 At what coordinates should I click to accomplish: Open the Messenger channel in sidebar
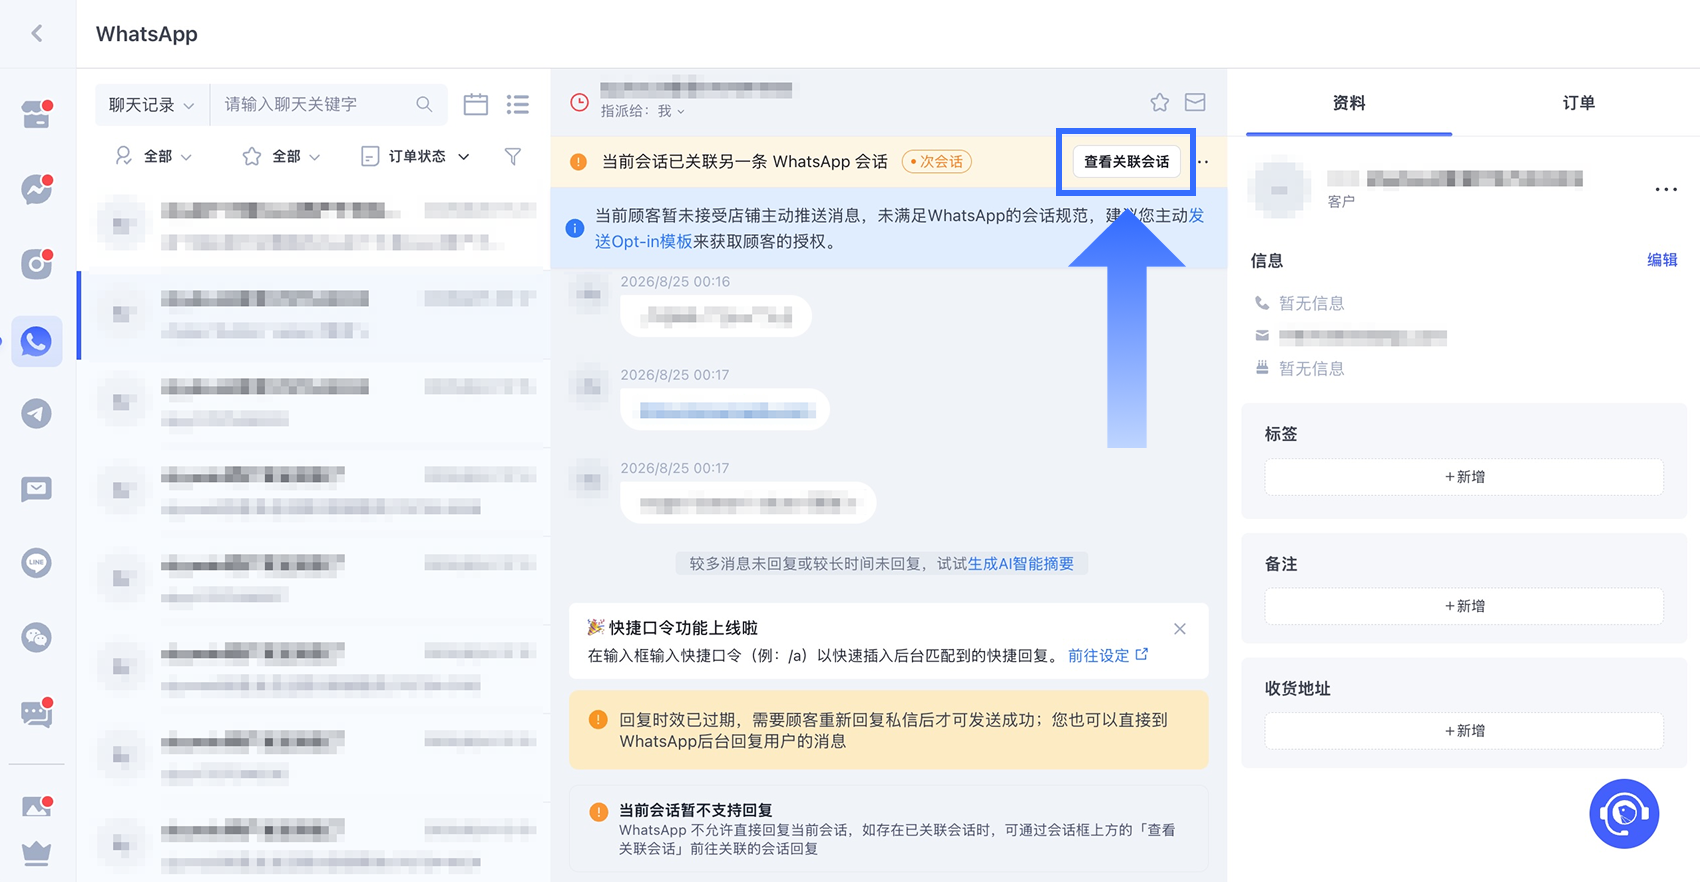(36, 189)
